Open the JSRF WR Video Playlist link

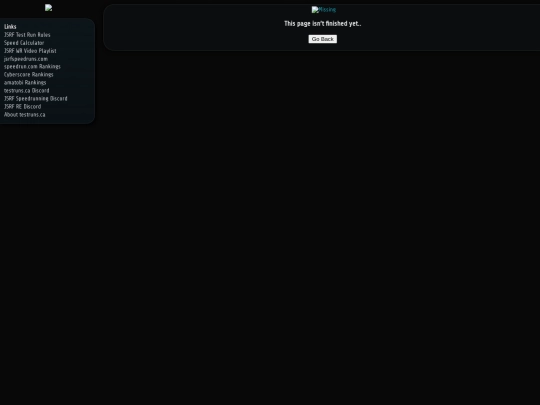(30, 51)
